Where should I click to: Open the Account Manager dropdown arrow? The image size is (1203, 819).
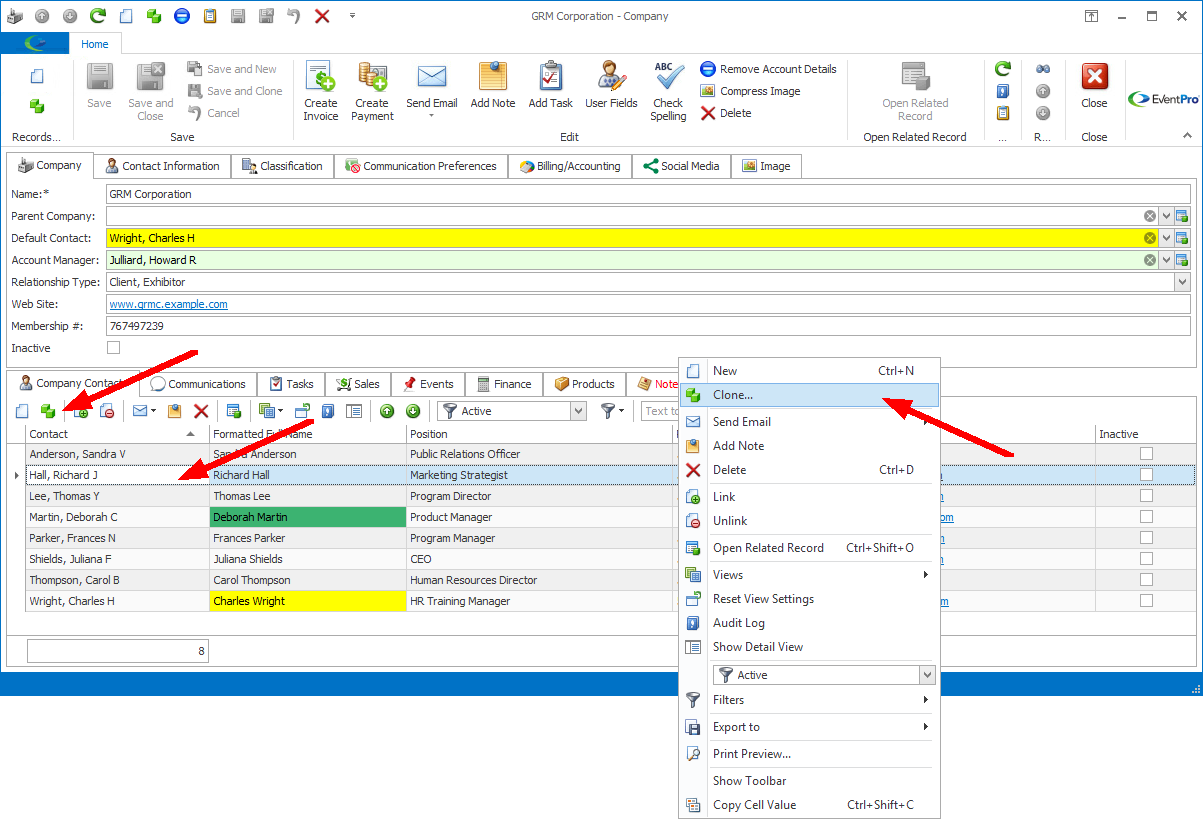(x=1166, y=260)
